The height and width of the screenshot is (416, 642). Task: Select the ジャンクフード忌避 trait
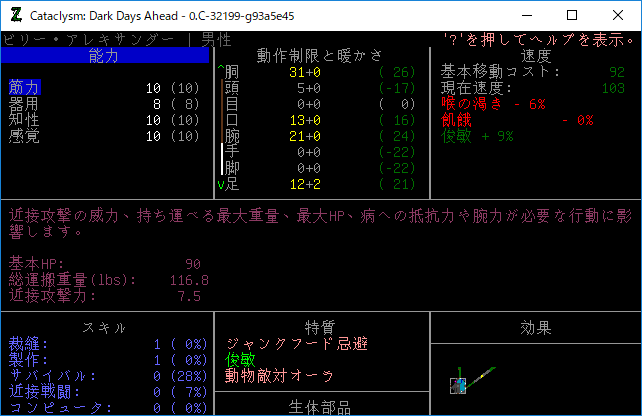pos(295,344)
